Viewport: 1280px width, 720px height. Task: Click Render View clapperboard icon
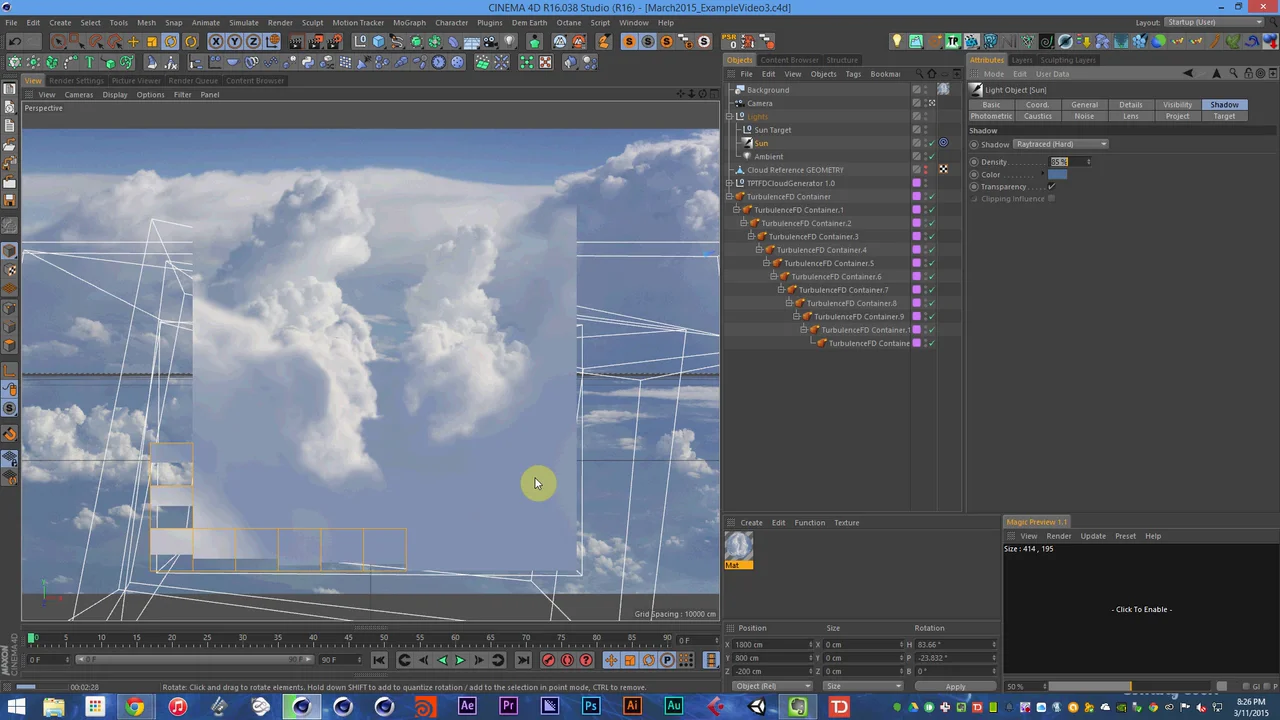295,42
